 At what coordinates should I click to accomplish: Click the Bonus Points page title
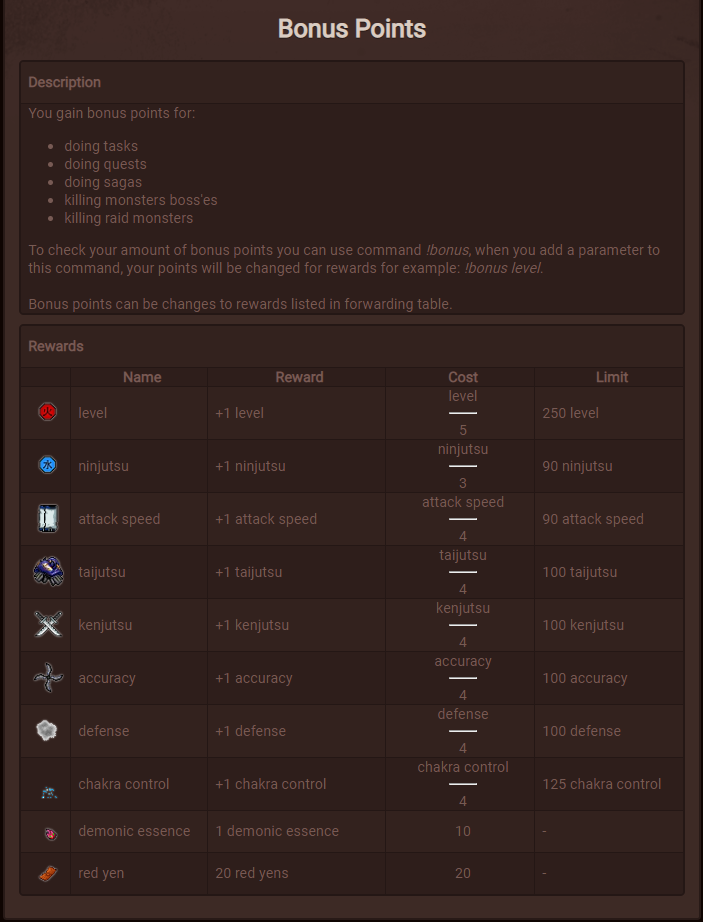coord(352,28)
